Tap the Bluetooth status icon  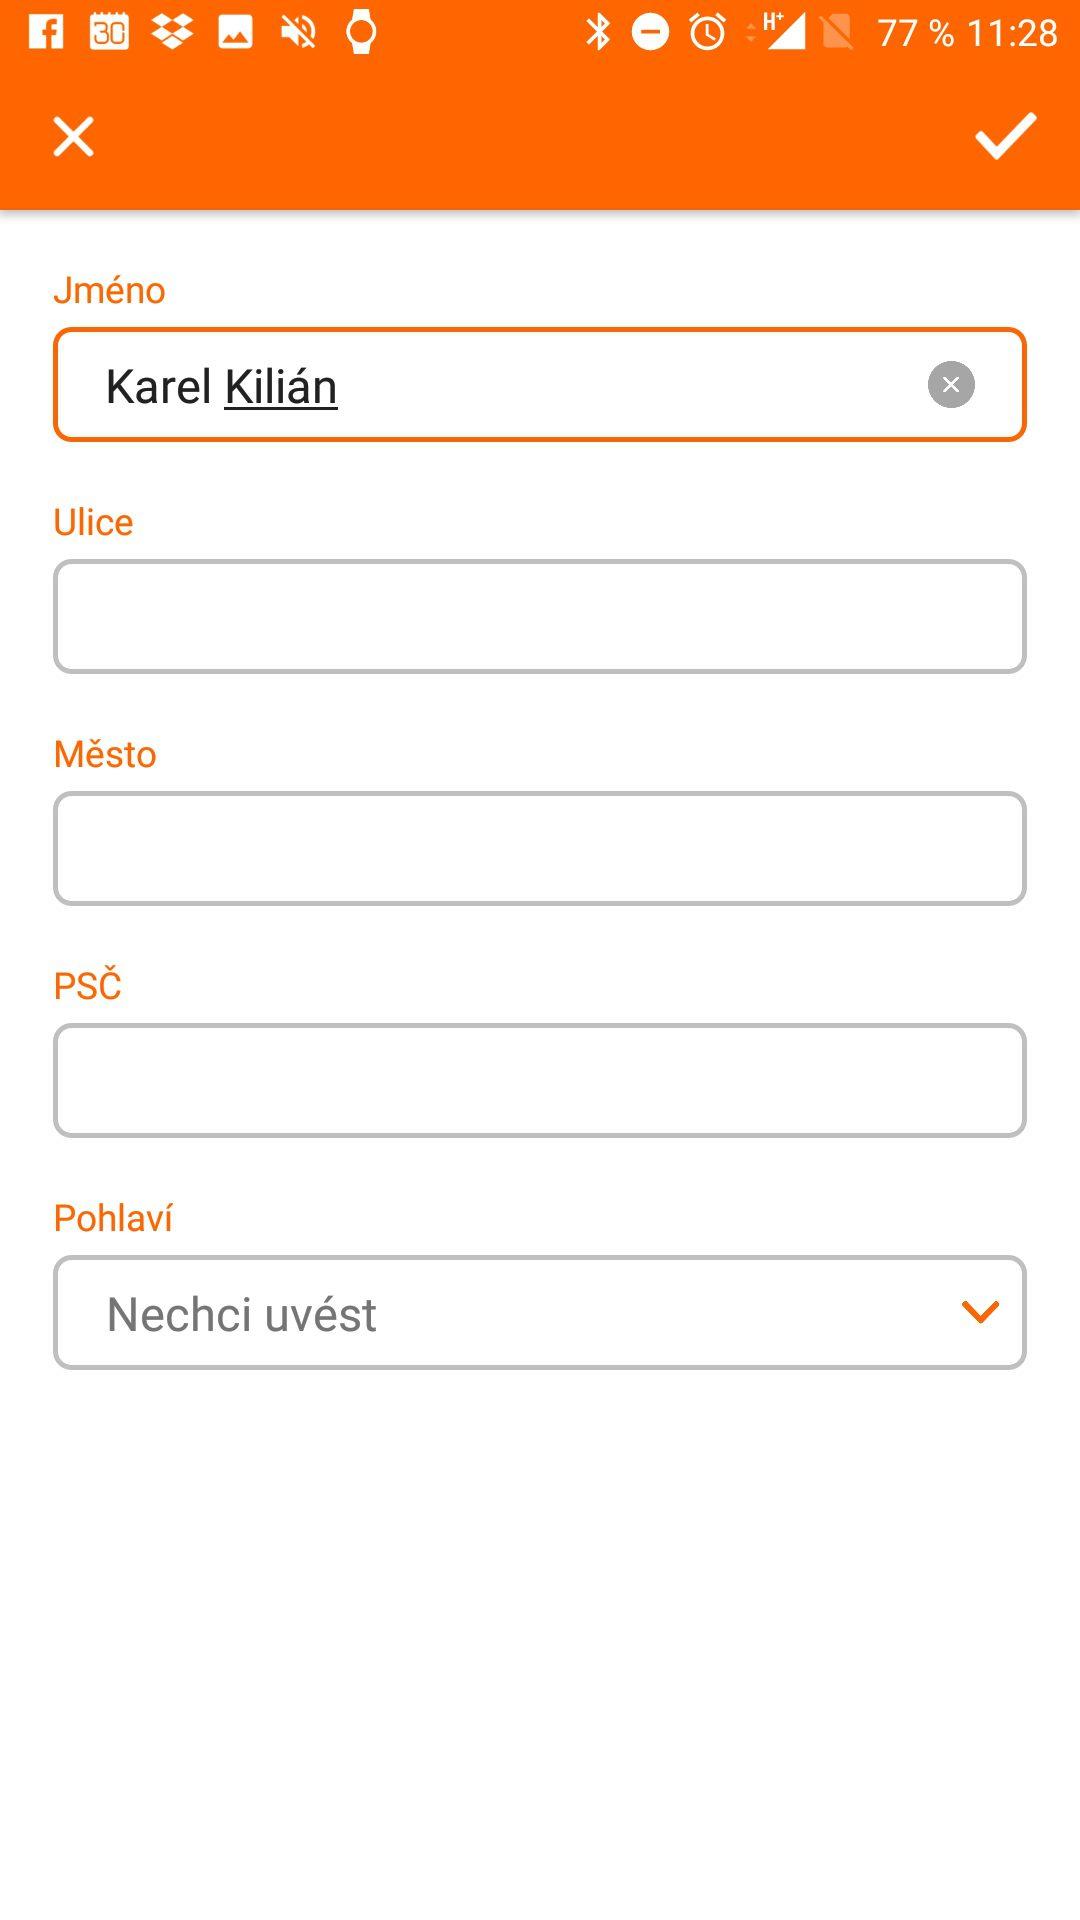coord(598,32)
